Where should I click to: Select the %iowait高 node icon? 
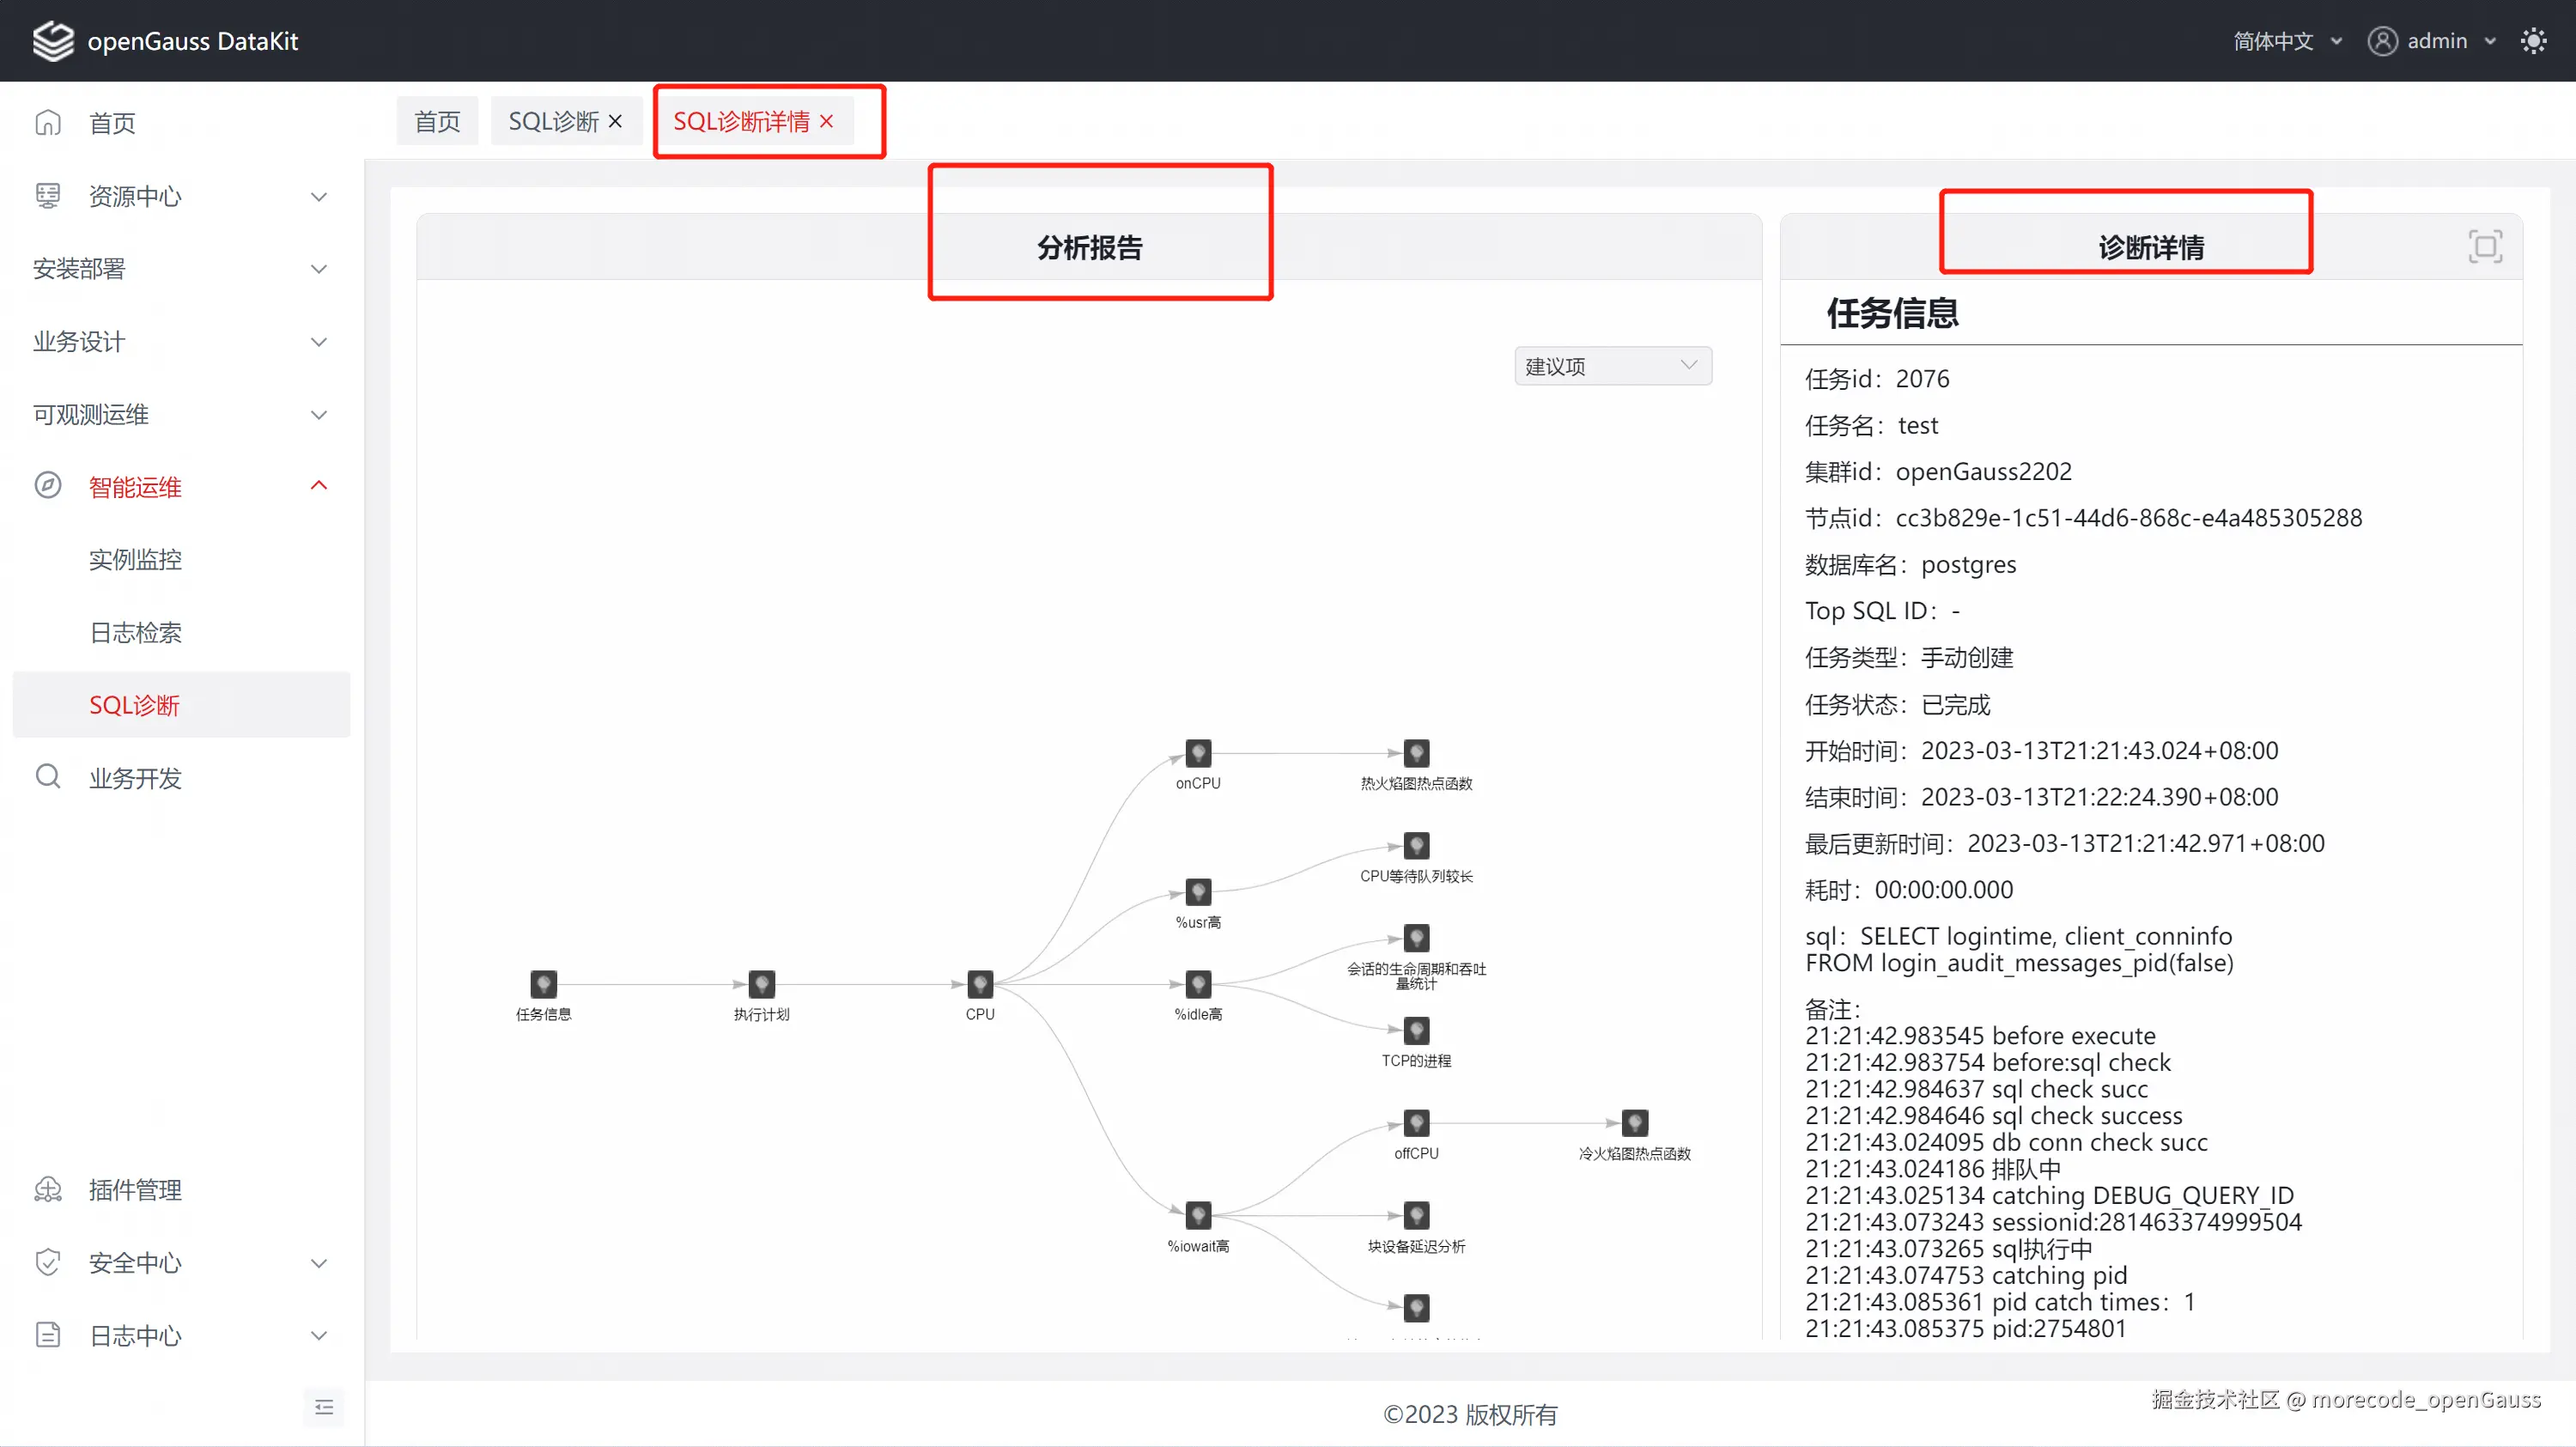click(1198, 1215)
